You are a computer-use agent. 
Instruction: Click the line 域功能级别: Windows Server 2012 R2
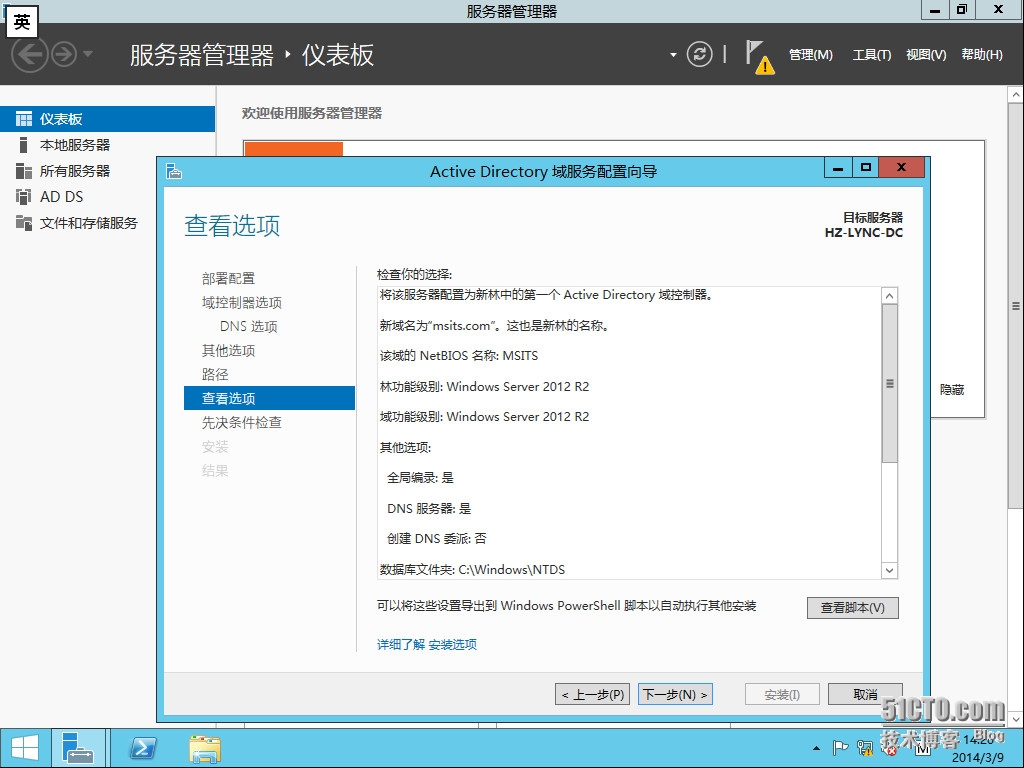(x=485, y=417)
